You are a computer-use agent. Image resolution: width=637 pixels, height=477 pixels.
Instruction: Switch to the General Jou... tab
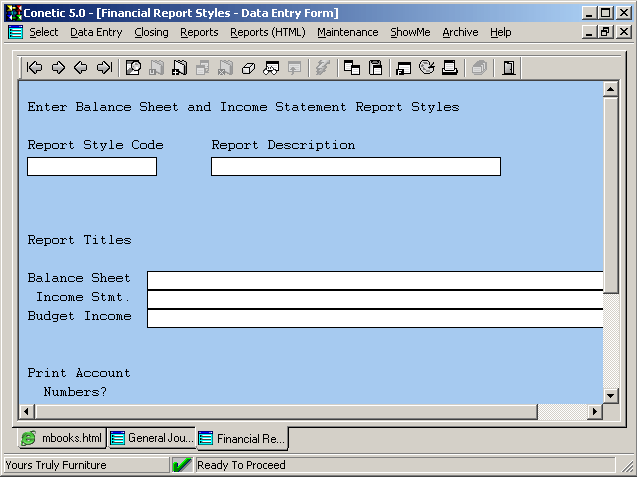(151, 438)
